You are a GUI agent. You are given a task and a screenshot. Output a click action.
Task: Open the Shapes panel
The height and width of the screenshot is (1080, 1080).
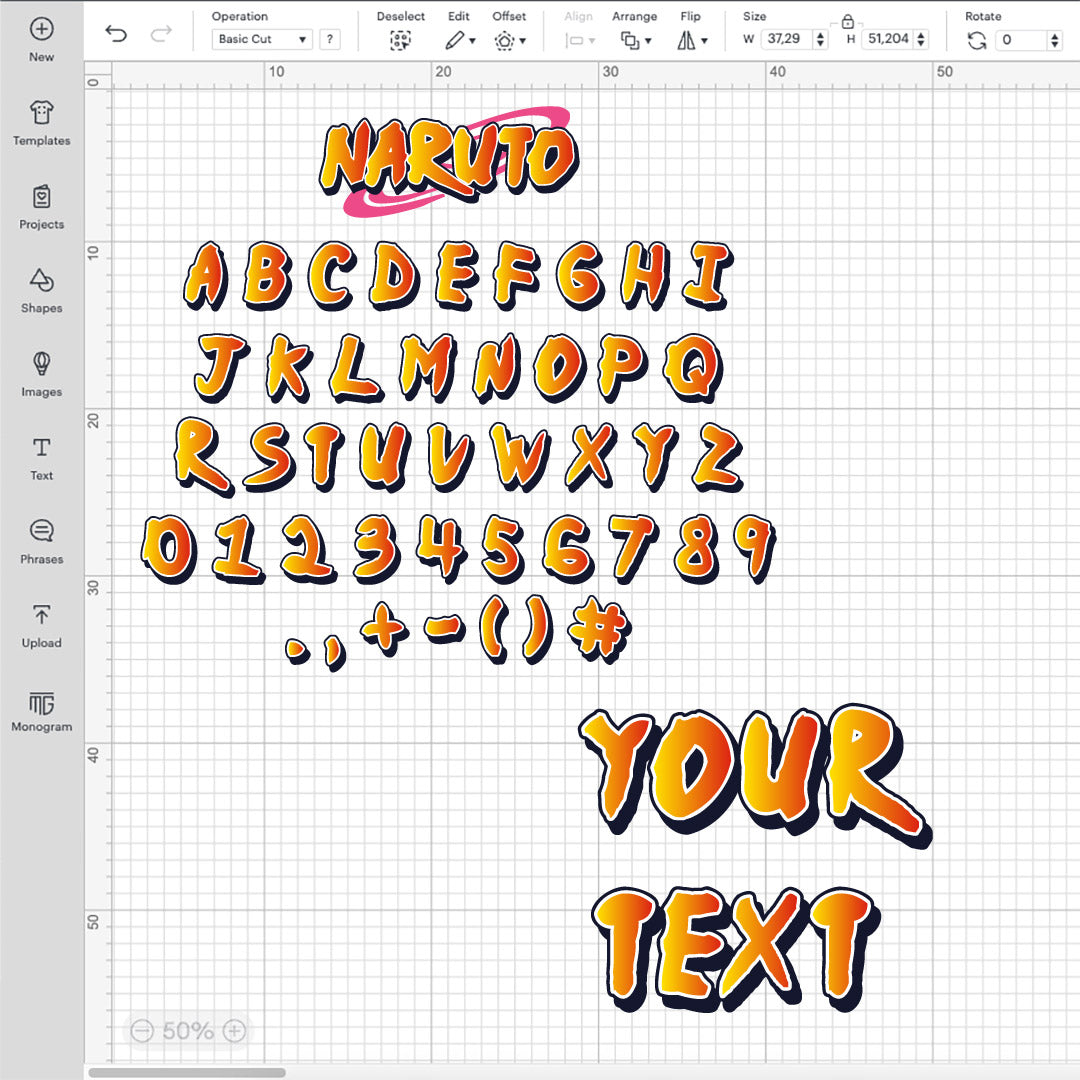pyautogui.click(x=41, y=283)
